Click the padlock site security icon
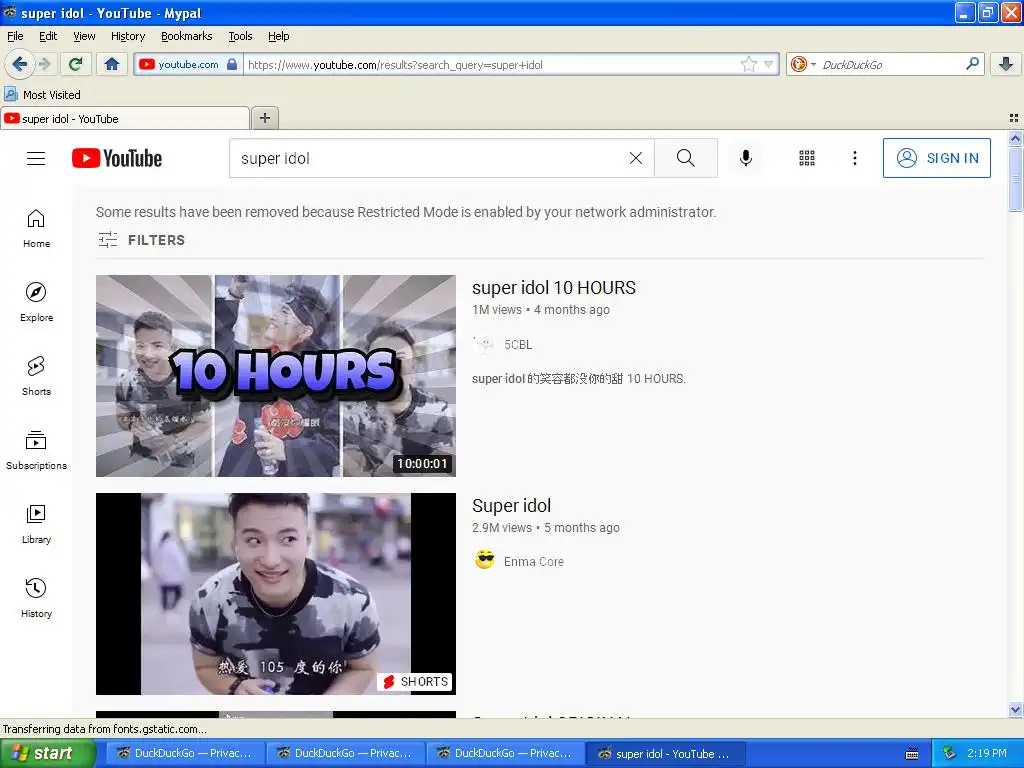Screen dimensions: 1024x768 [232, 64]
